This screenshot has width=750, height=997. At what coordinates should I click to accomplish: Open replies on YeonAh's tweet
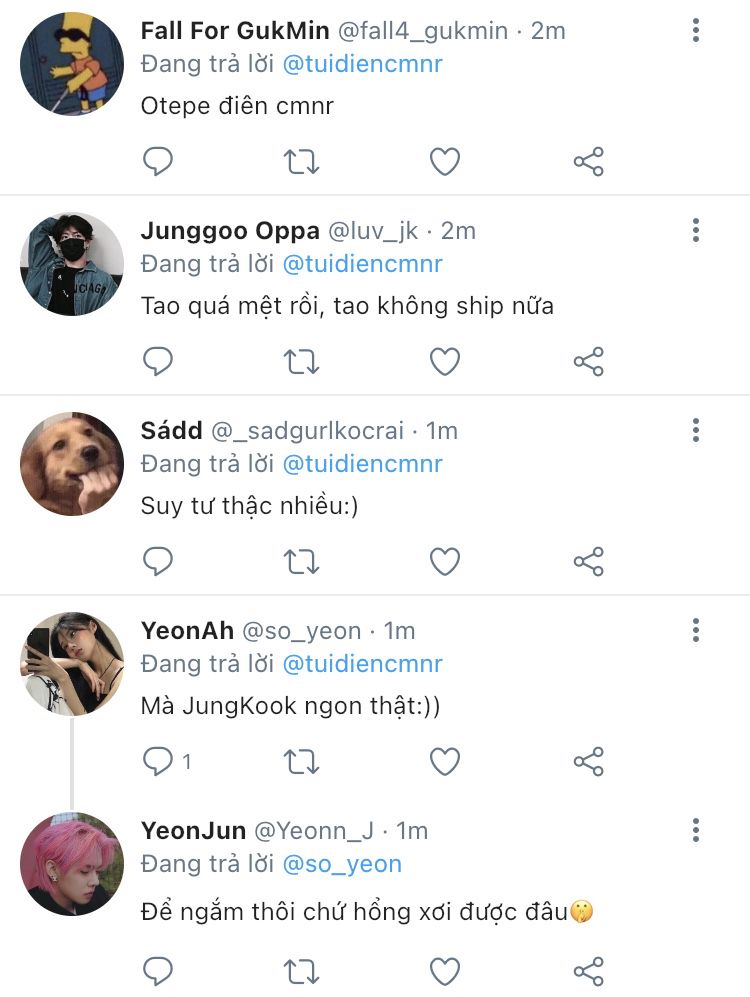pyautogui.click(x=158, y=762)
